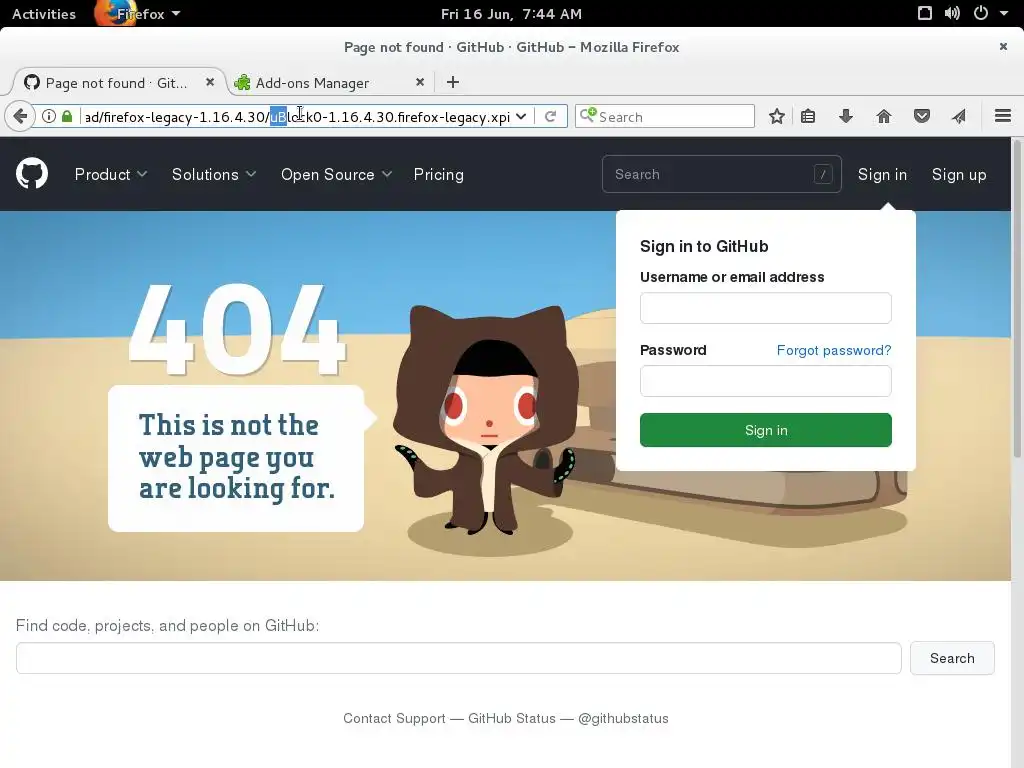
Task: Click the URL address bar text
Action: pos(297,117)
